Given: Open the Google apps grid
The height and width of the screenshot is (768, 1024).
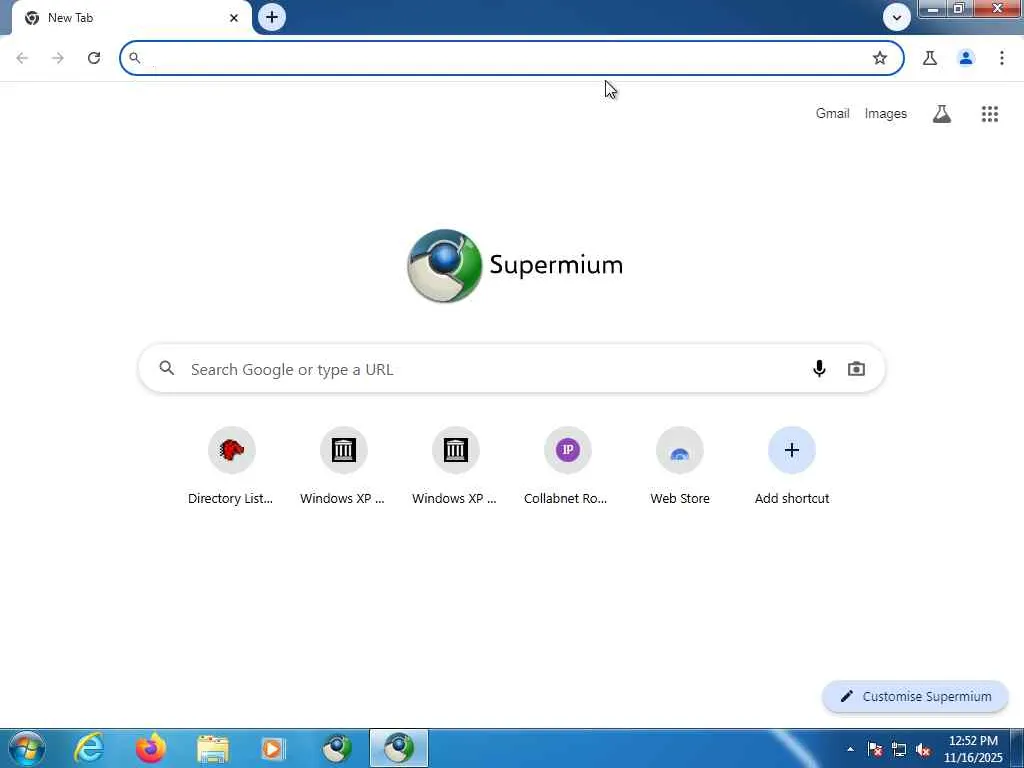Looking at the screenshot, I should coord(990,114).
